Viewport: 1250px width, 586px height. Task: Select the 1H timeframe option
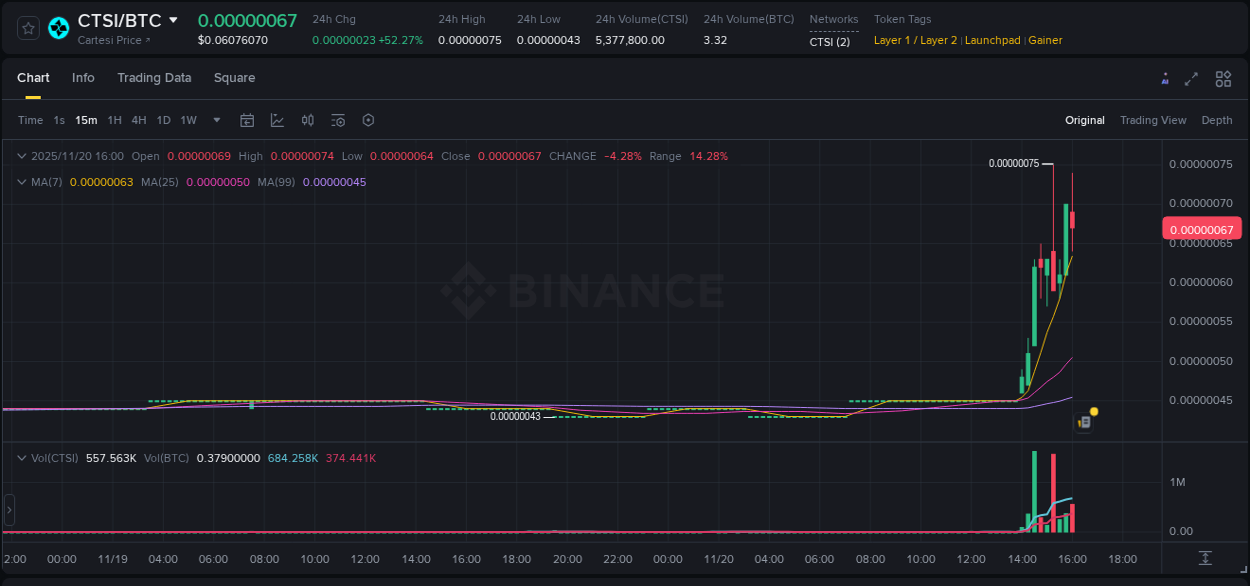click(x=113, y=120)
